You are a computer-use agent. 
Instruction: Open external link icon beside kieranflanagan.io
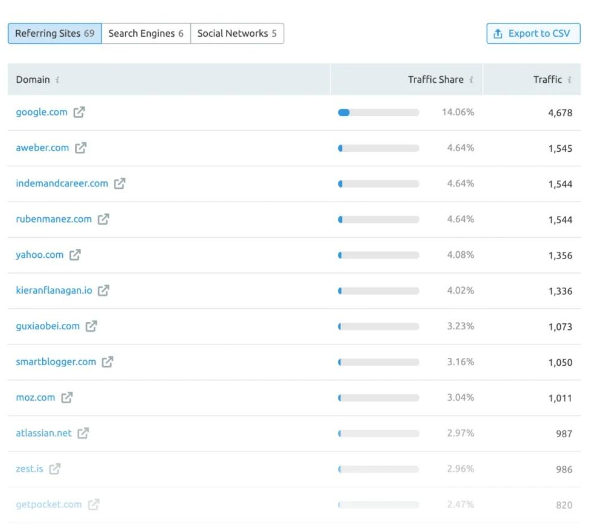(104, 290)
